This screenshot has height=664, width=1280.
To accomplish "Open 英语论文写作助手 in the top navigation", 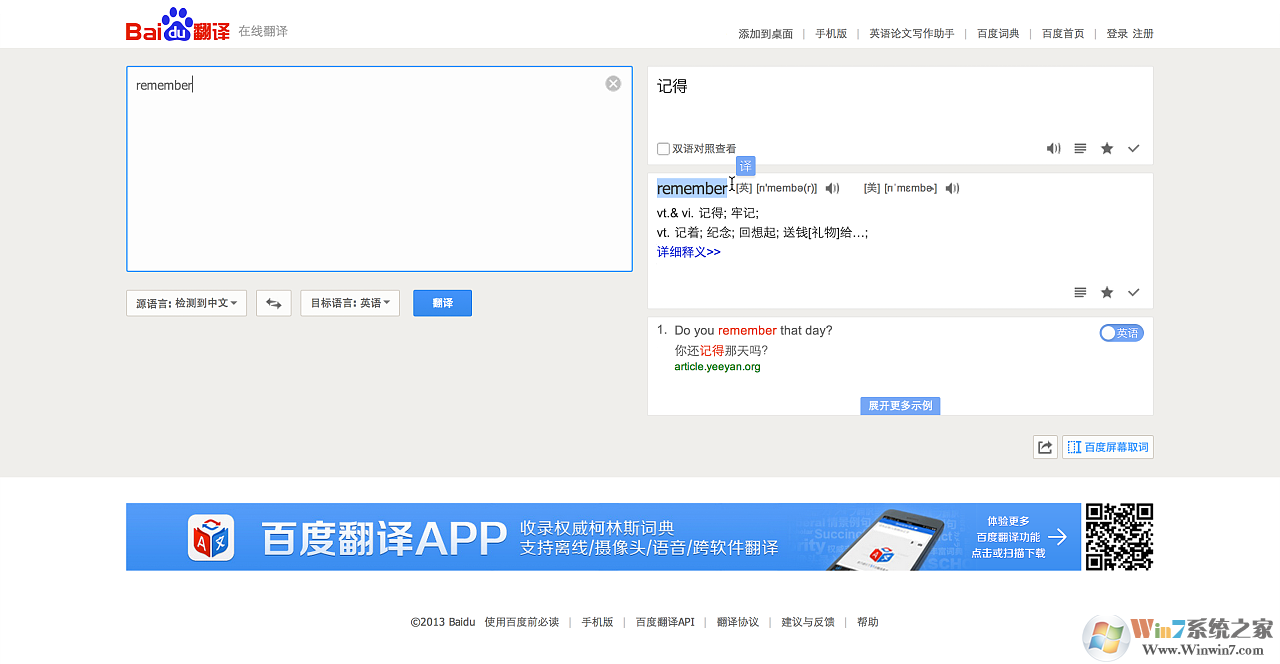I will click(x=911, y=33).
